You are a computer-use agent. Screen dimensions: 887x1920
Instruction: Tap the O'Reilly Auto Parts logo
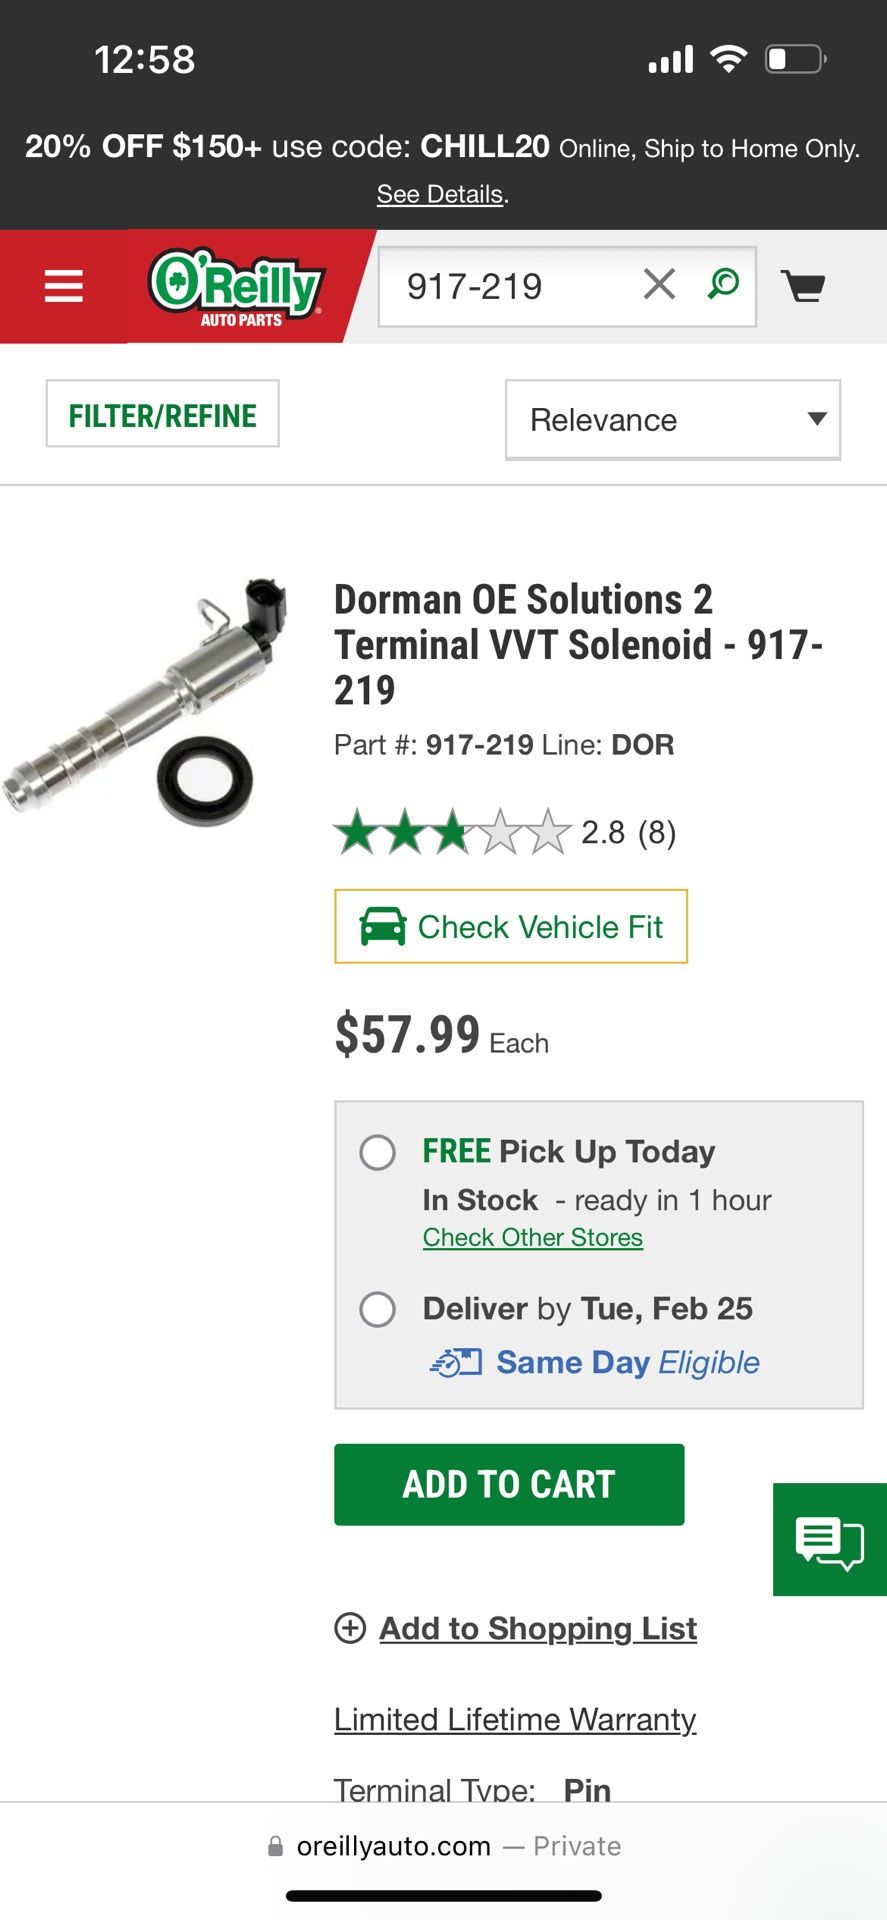click(x=237, y=287)
